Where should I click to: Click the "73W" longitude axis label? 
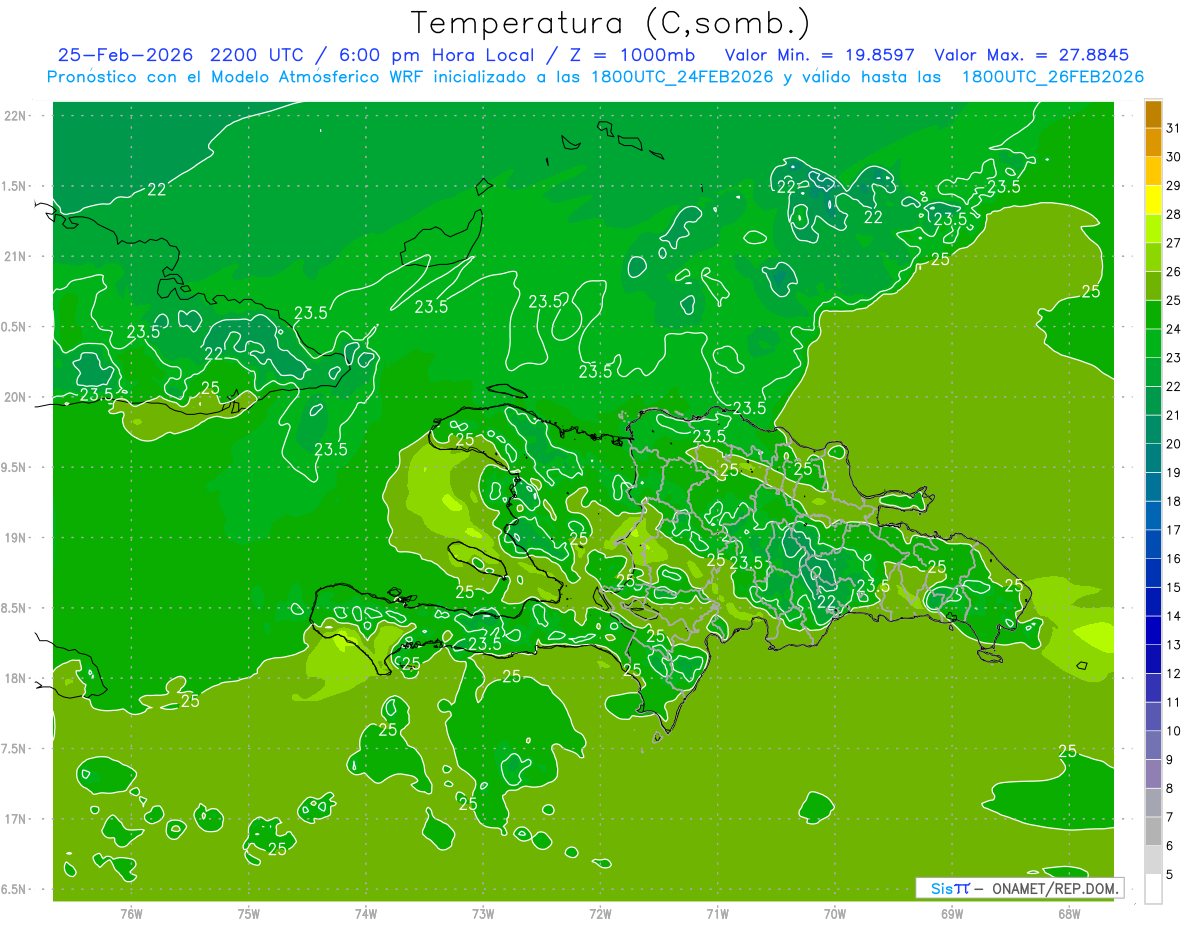[483, 914]
